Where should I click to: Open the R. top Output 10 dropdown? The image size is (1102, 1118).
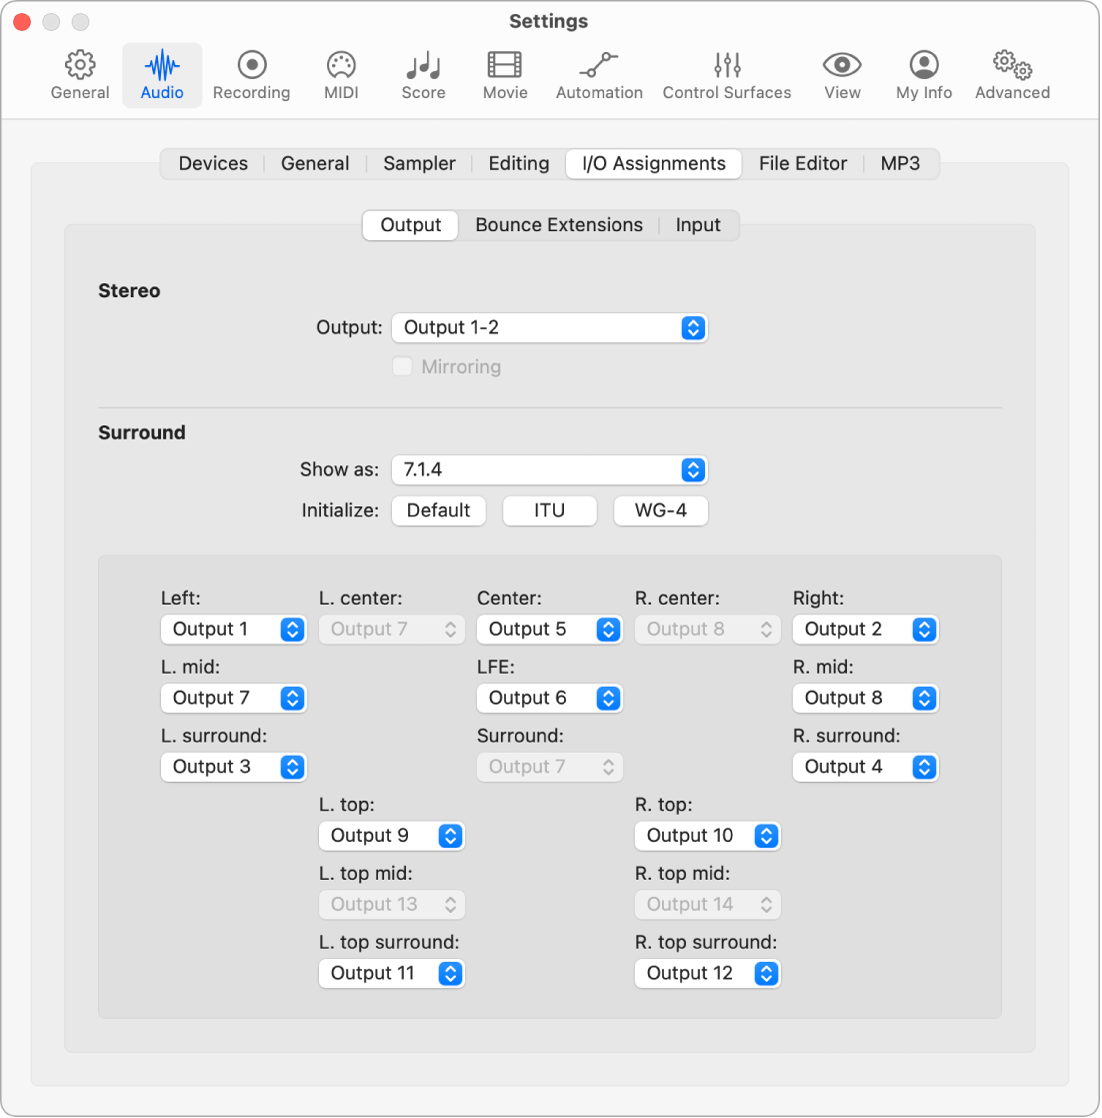pyautogui.click(x=708, y=836)
